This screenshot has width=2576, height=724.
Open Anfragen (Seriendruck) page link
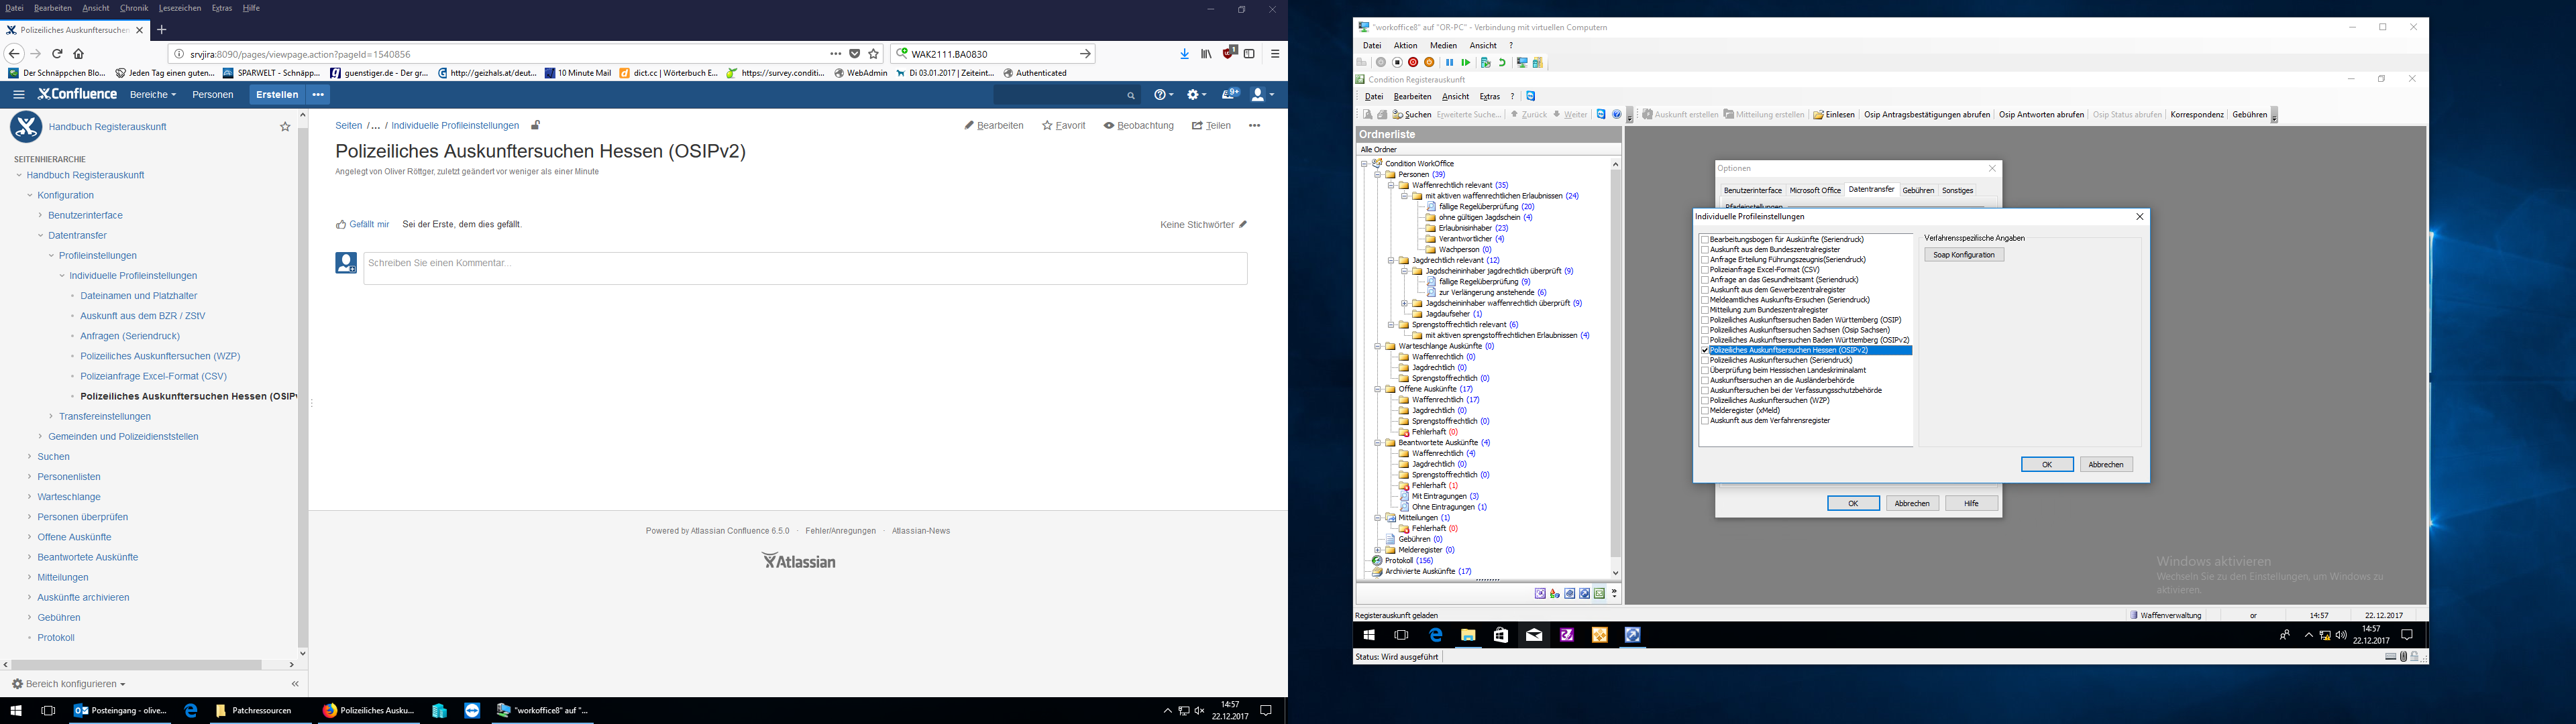point(130,336)
